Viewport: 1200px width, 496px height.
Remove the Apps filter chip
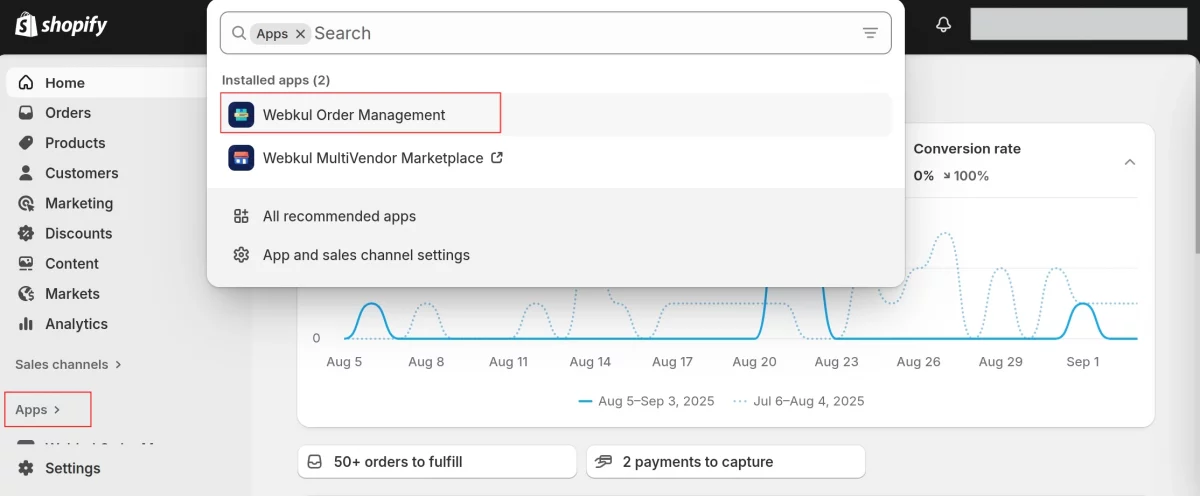(x=300, y=34)
